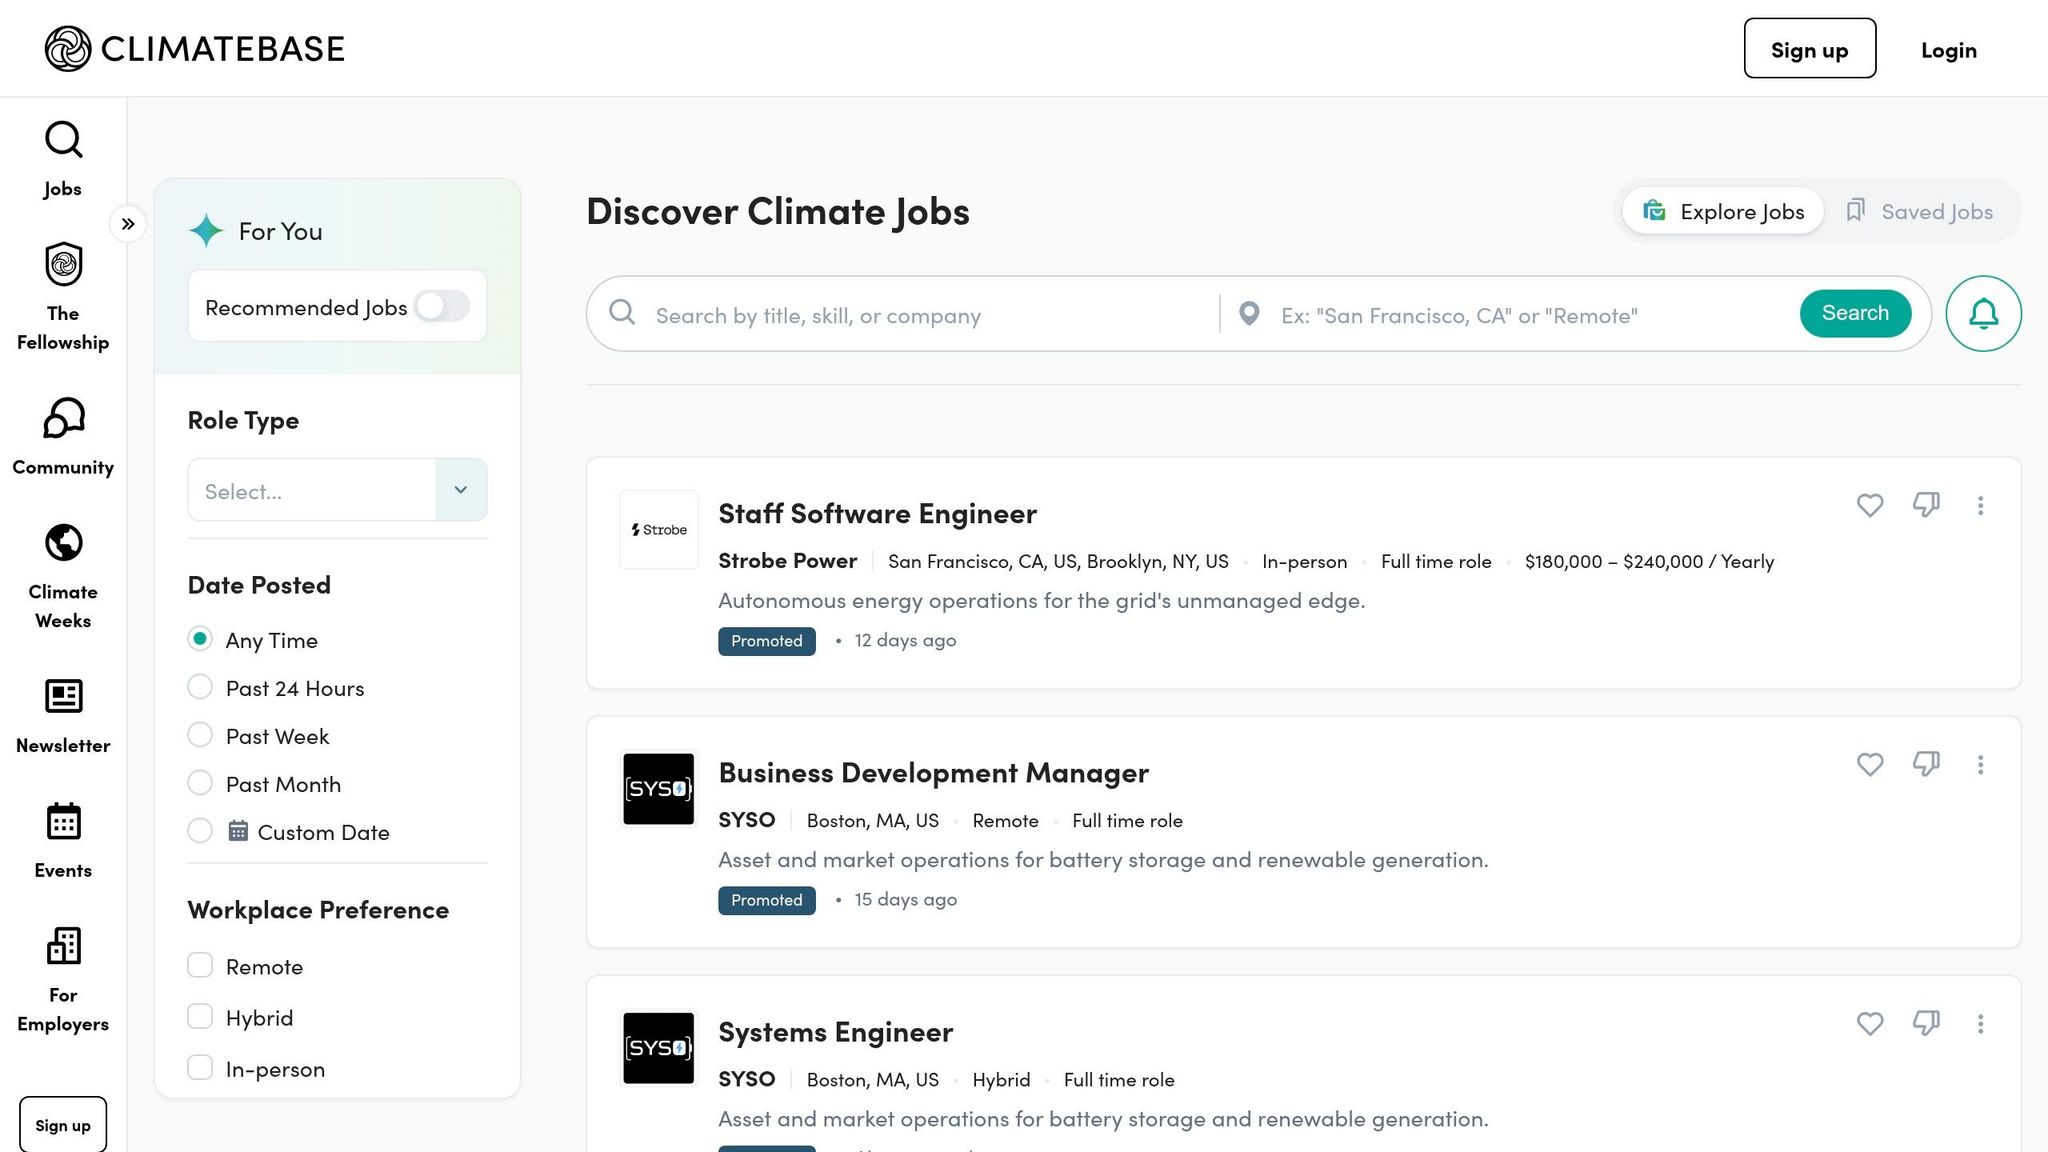Click the job alert bell icon

coord(1983,314)
